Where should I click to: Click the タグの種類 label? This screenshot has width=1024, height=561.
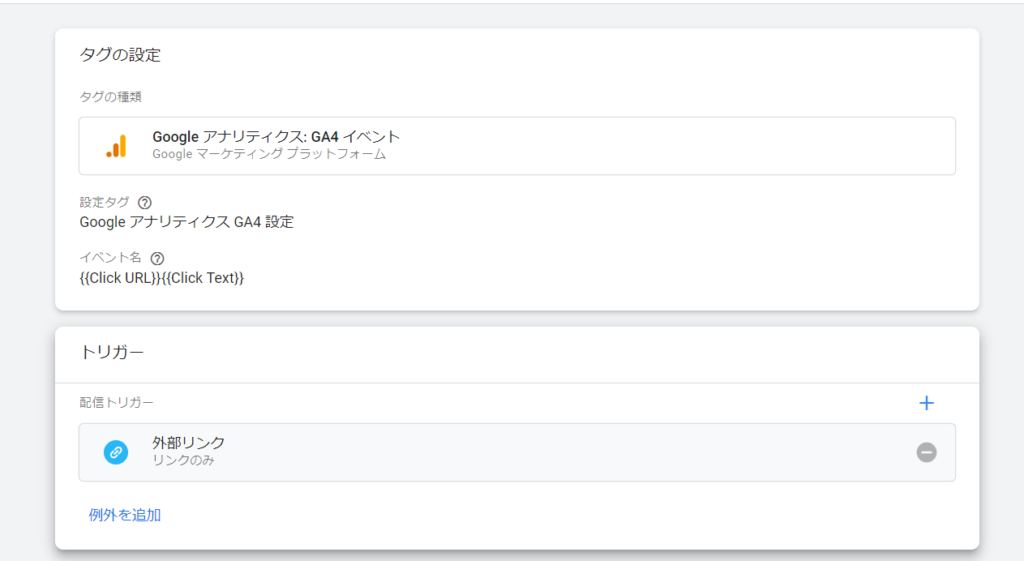point(110,96)
